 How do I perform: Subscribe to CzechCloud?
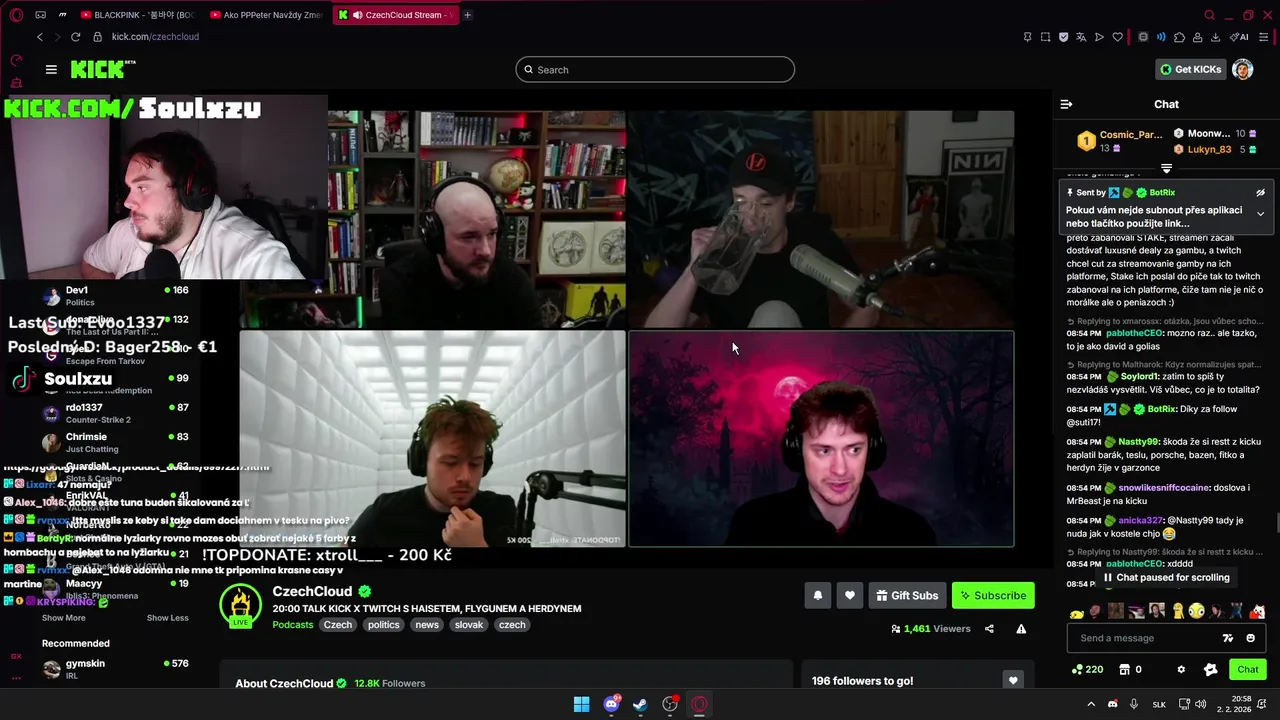coord(993,595)
